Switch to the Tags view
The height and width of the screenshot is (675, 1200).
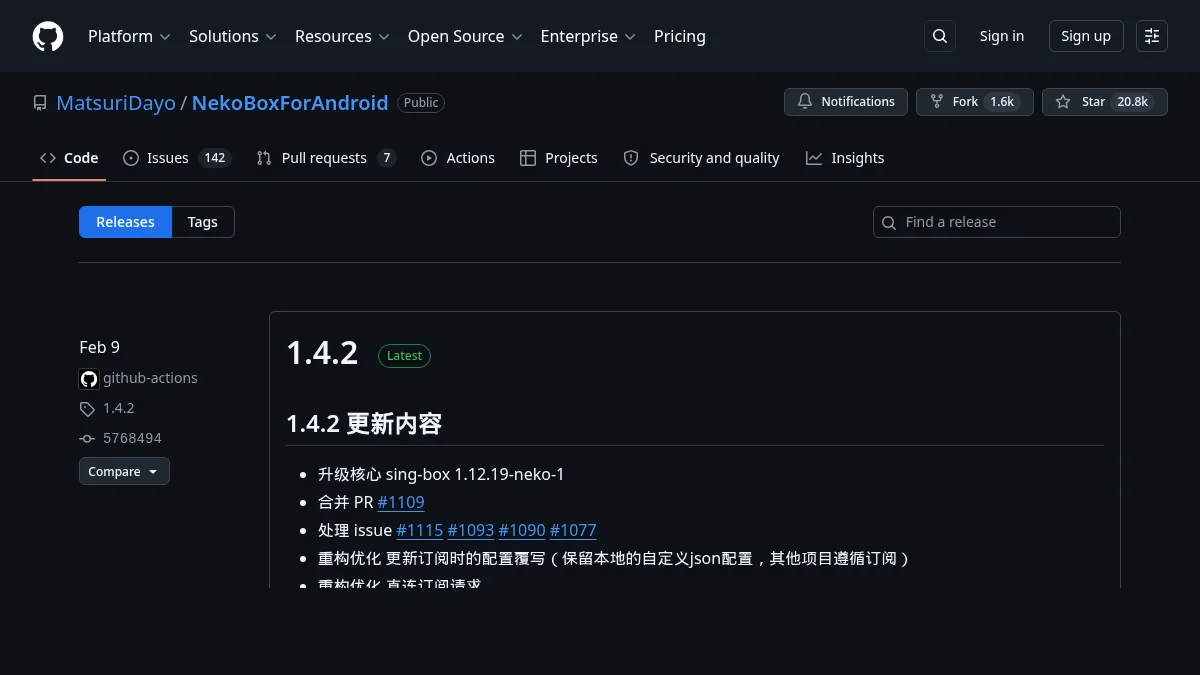pyautogui.click(x=203, y=222)
